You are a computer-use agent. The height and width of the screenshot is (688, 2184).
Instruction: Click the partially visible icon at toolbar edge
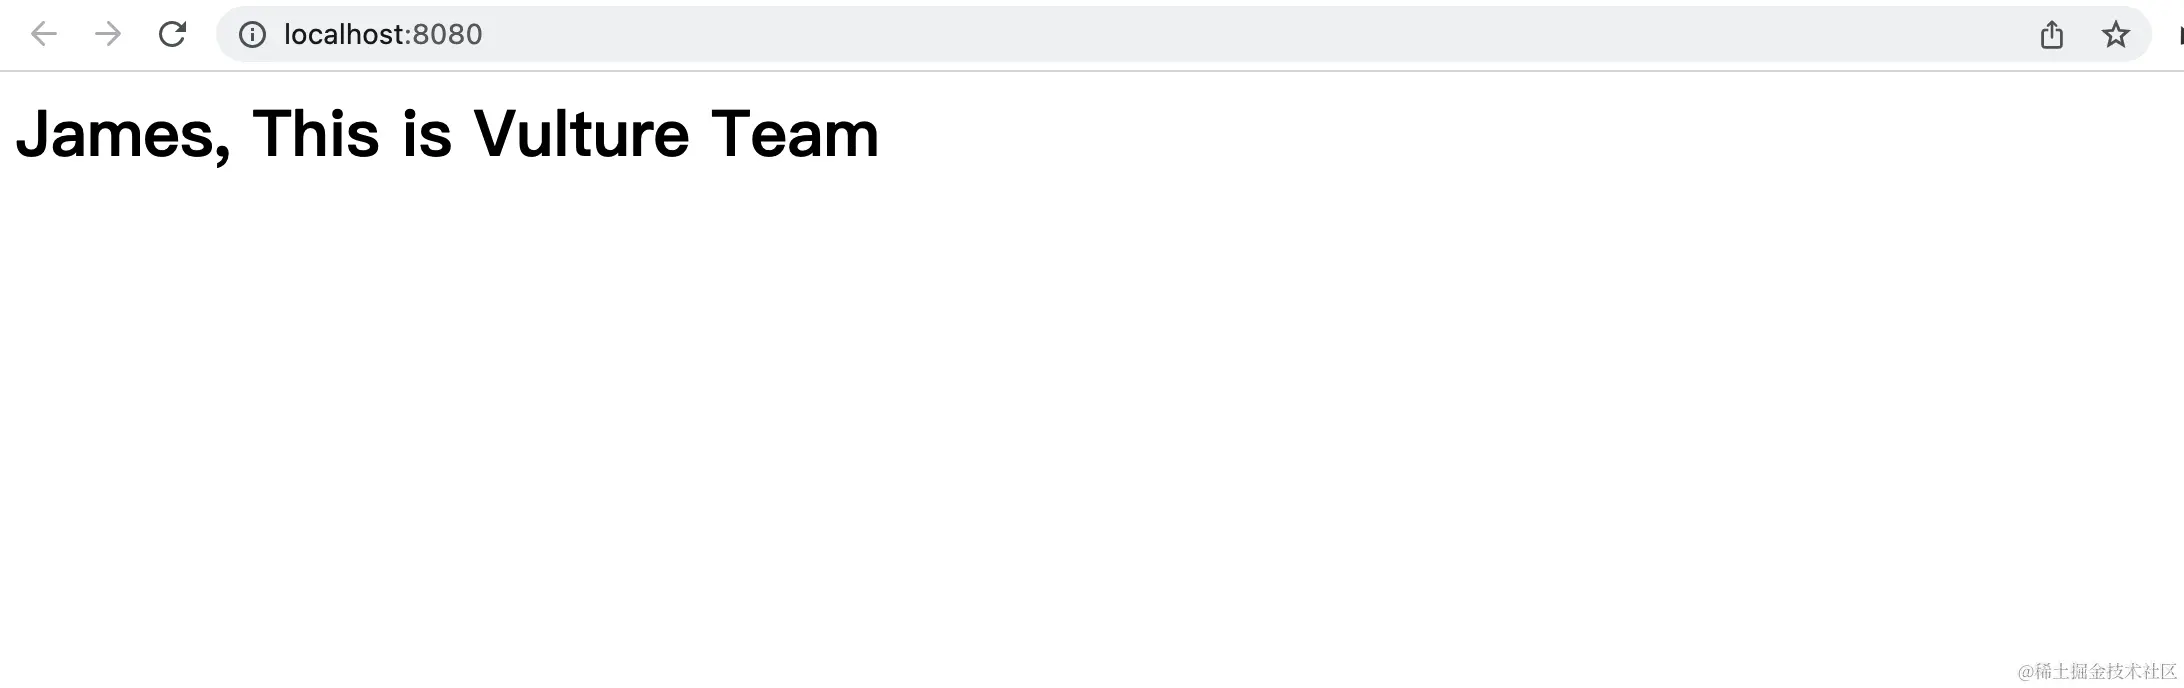pyautogui.click(x=2180, y=35)
